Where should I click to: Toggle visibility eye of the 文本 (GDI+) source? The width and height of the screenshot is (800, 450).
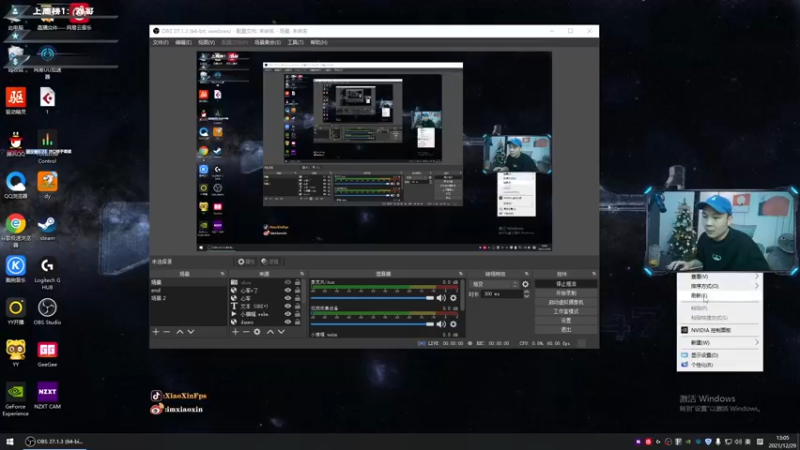(x=288, y=306)
